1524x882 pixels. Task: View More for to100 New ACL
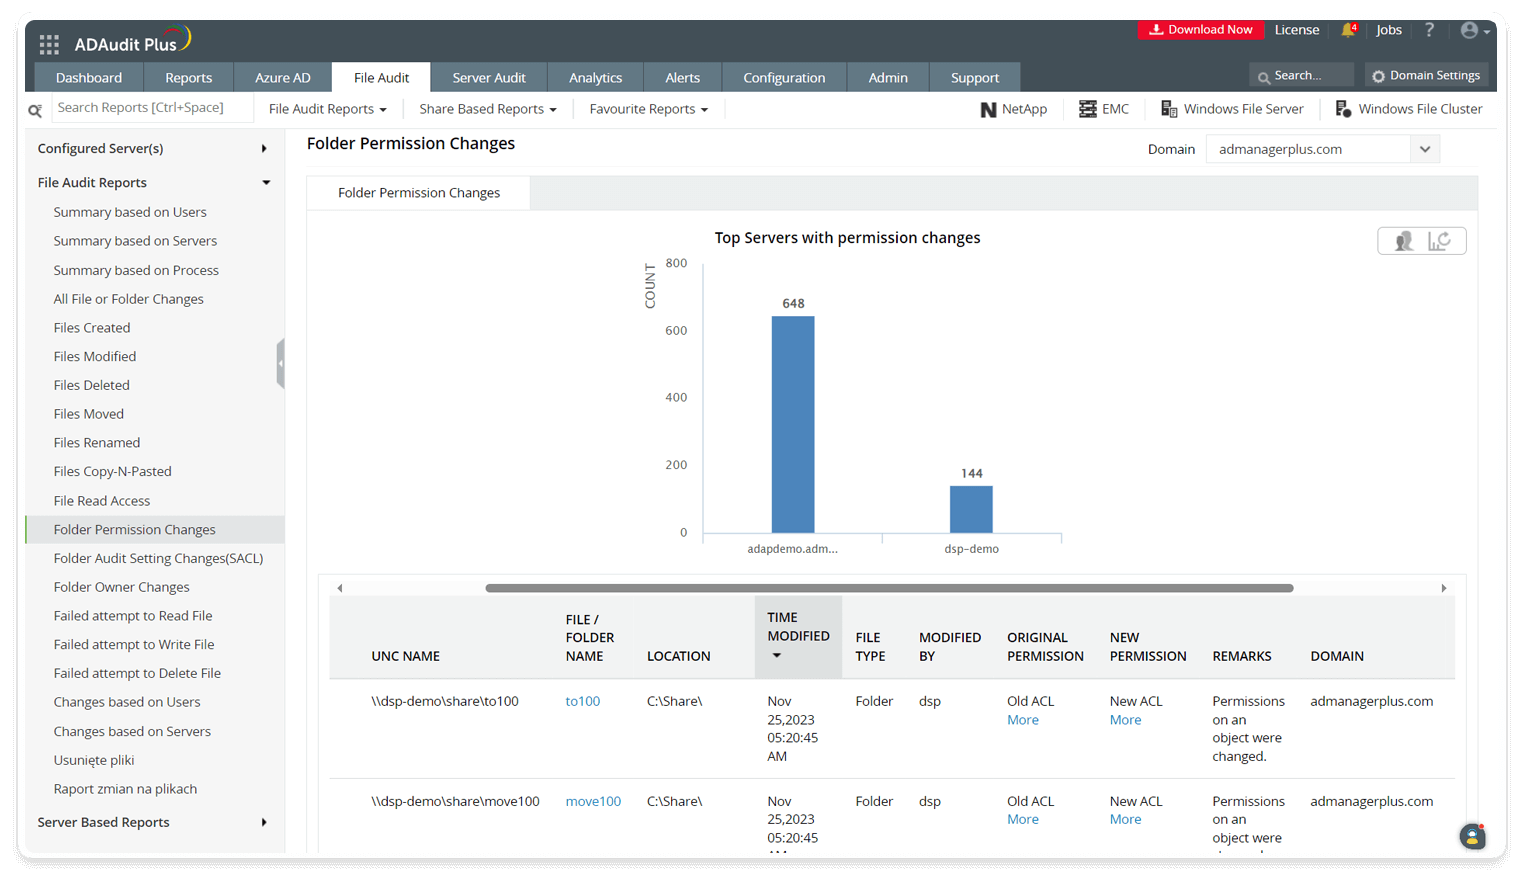1125,720
